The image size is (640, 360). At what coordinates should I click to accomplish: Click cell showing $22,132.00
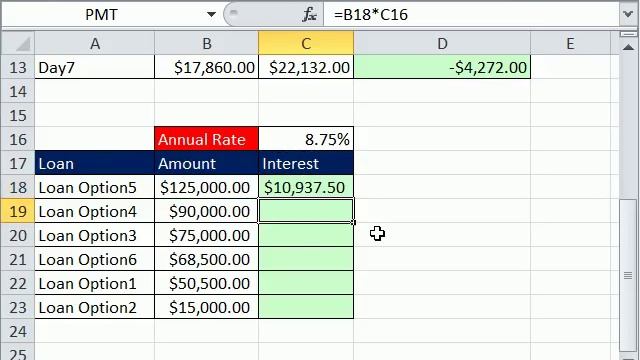click(306, 67)
